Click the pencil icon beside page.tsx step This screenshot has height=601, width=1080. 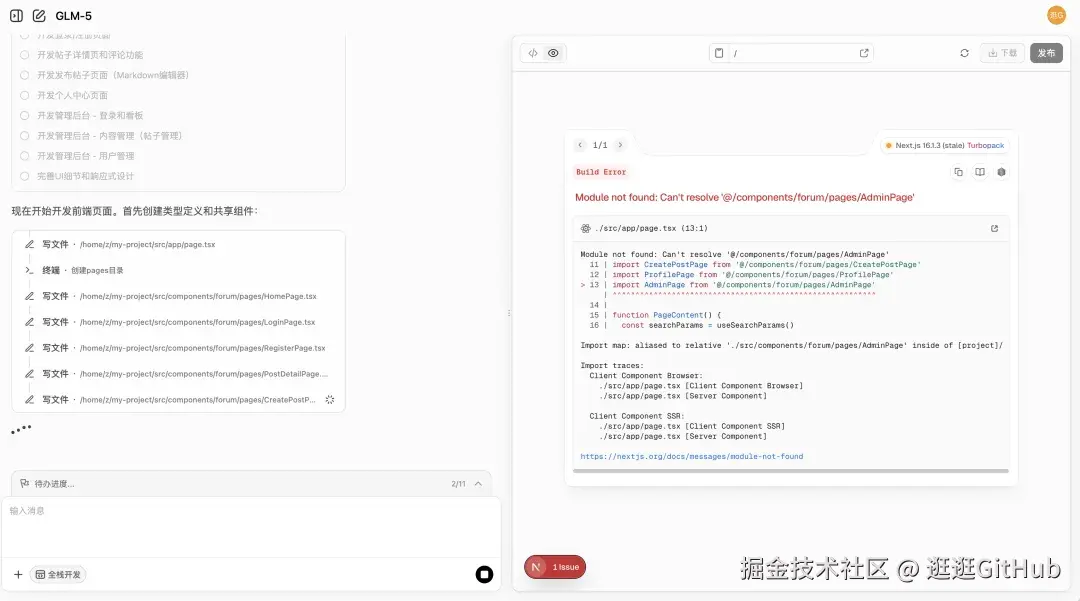tap(30, 244)
